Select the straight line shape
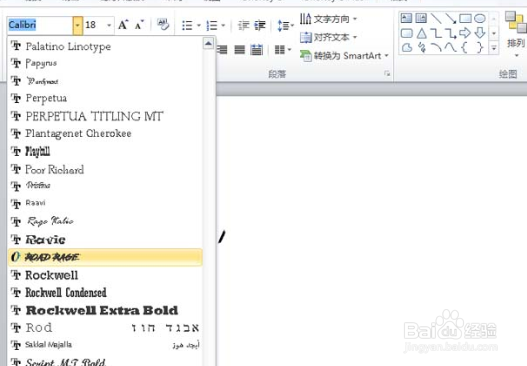Viewport: 527px width, 366px height. [436, 18]
